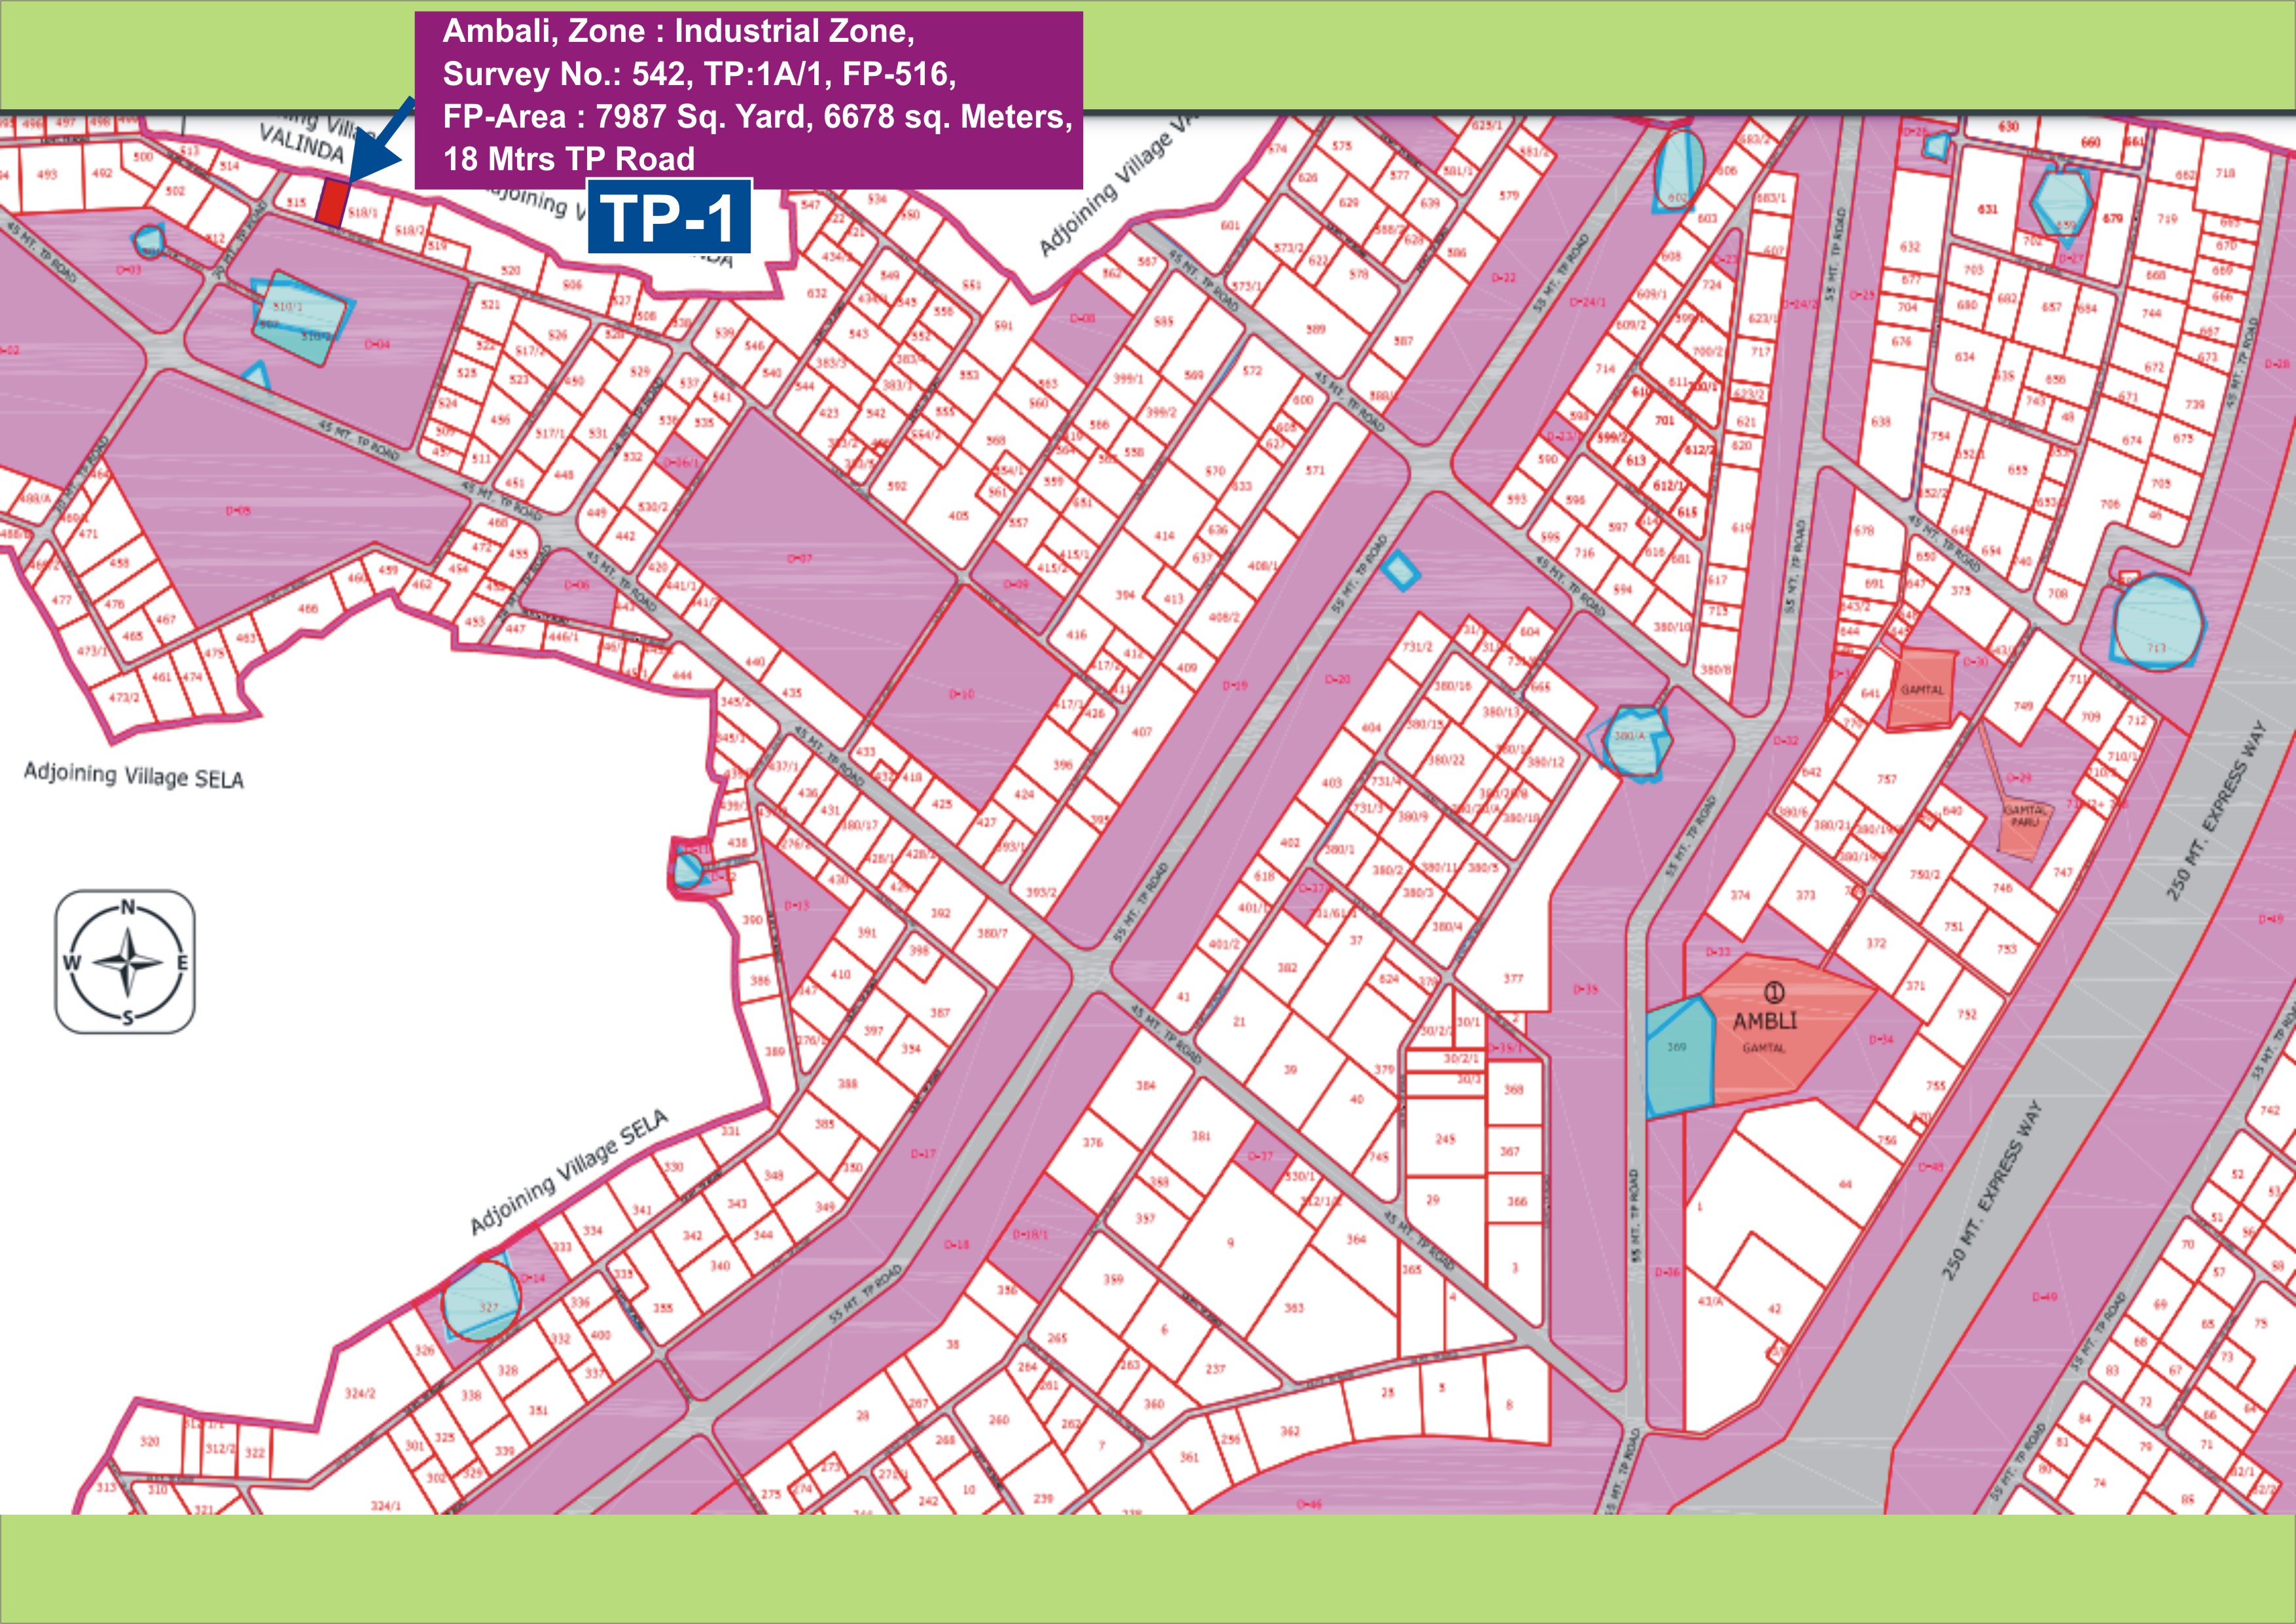Select plot number 414

click(x=1164, y=536)
